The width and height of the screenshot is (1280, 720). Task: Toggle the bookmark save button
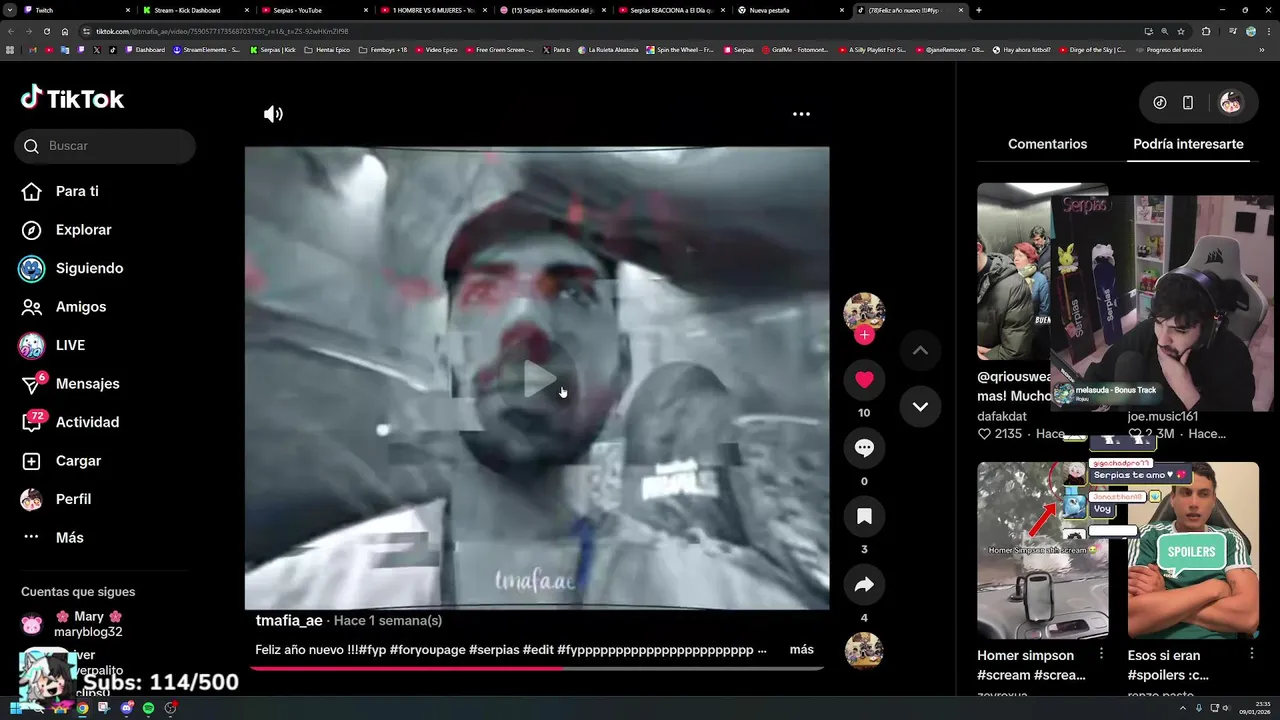(x=864, y=516)
